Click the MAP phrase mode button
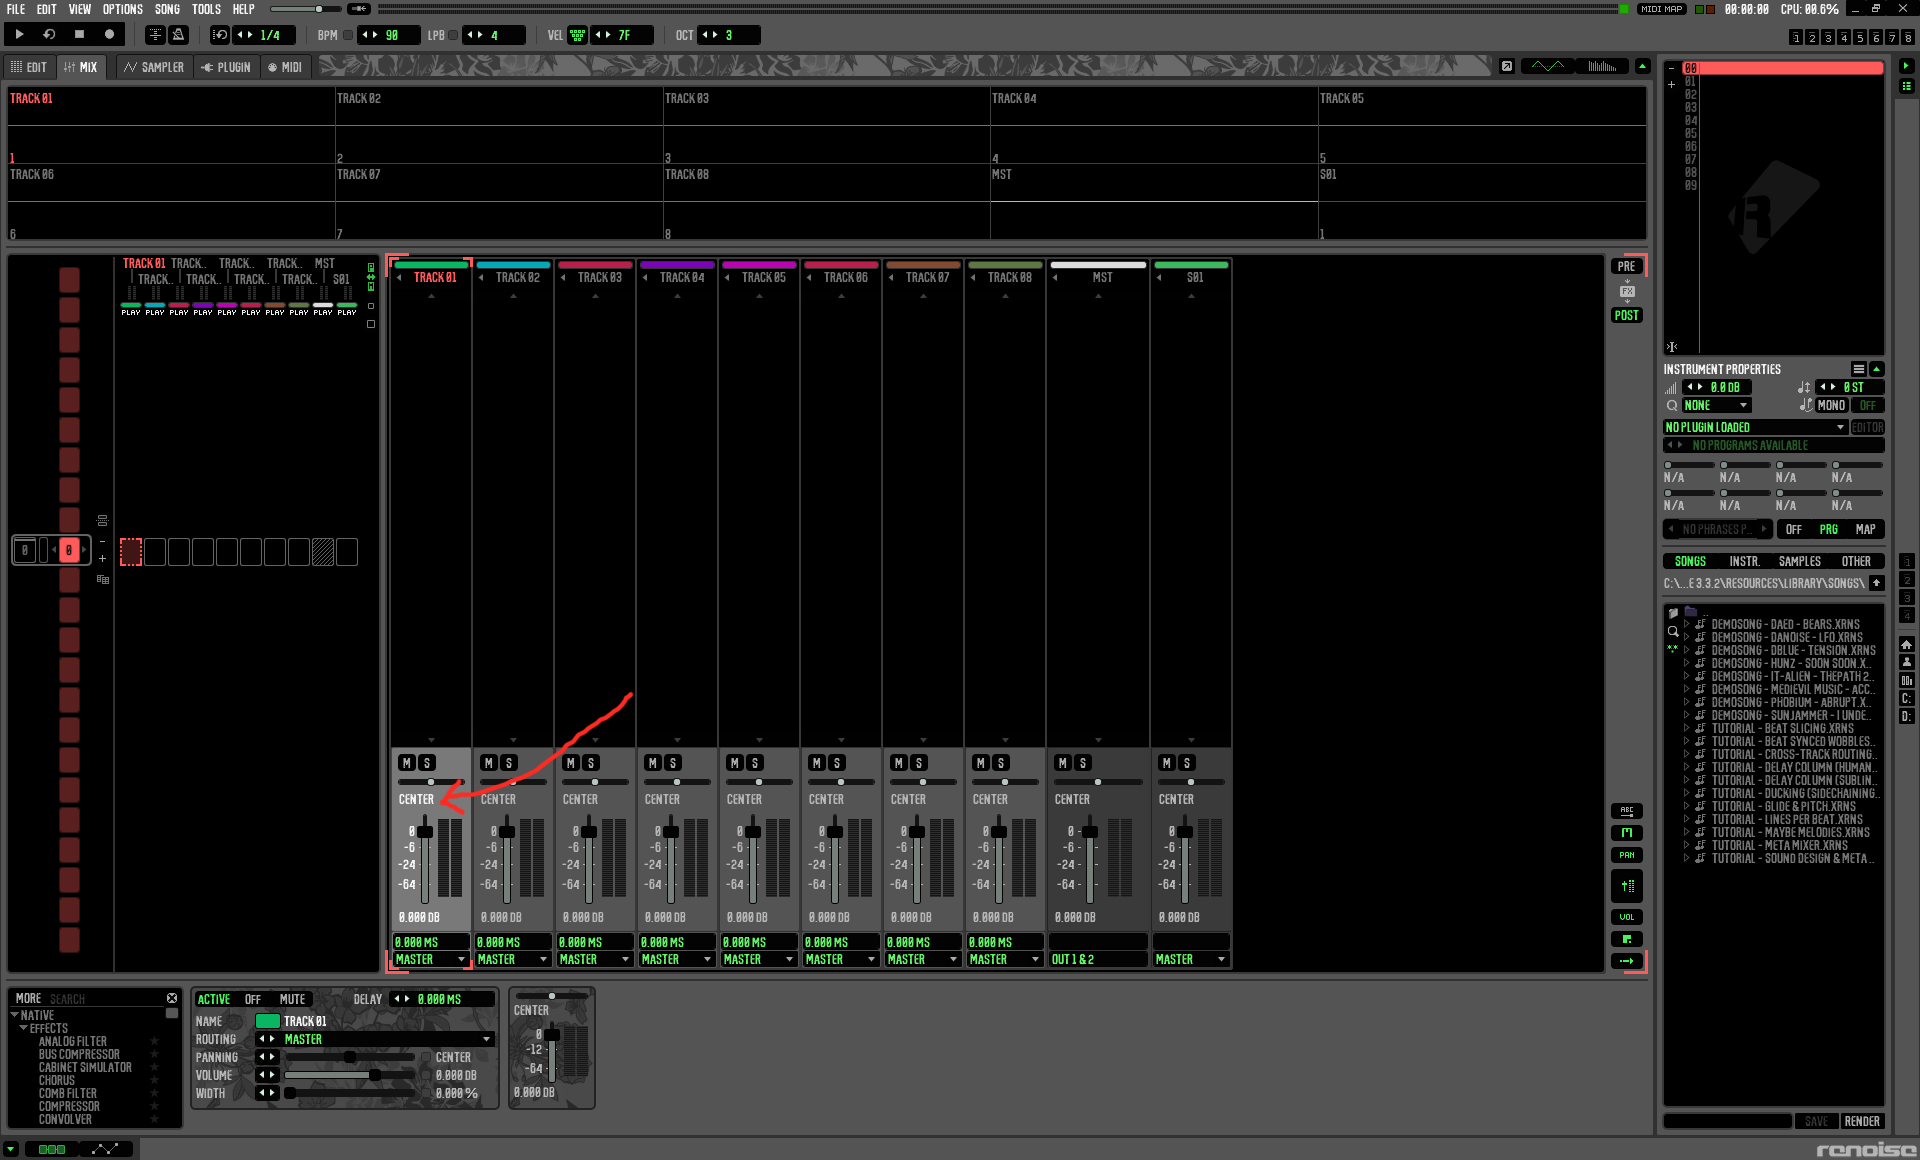This screenshot has width=1920, height=1160. click(1865, 529)
